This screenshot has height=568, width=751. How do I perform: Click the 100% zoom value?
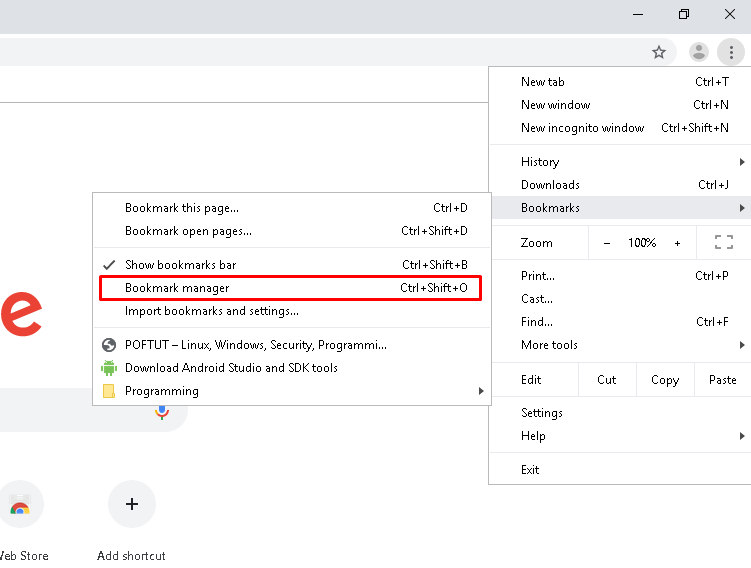[642, 243]
